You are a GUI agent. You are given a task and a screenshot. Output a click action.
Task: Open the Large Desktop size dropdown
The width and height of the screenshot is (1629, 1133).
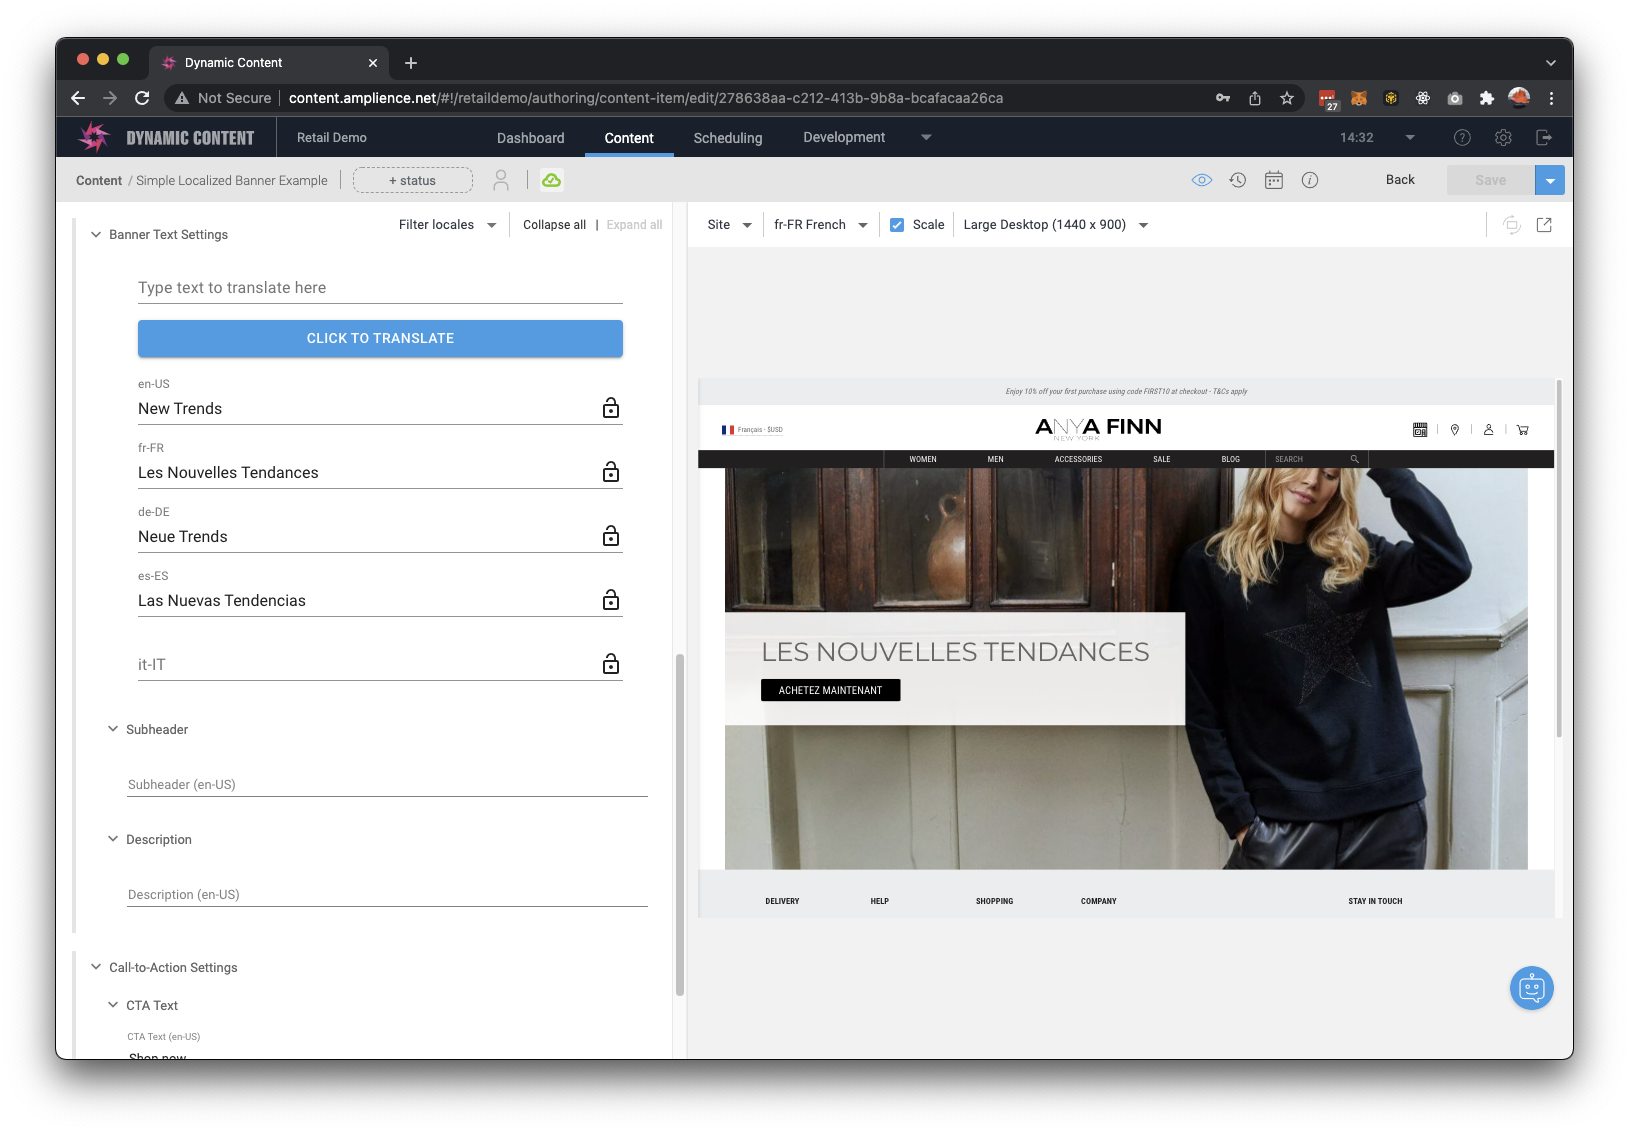(1055, 225)
